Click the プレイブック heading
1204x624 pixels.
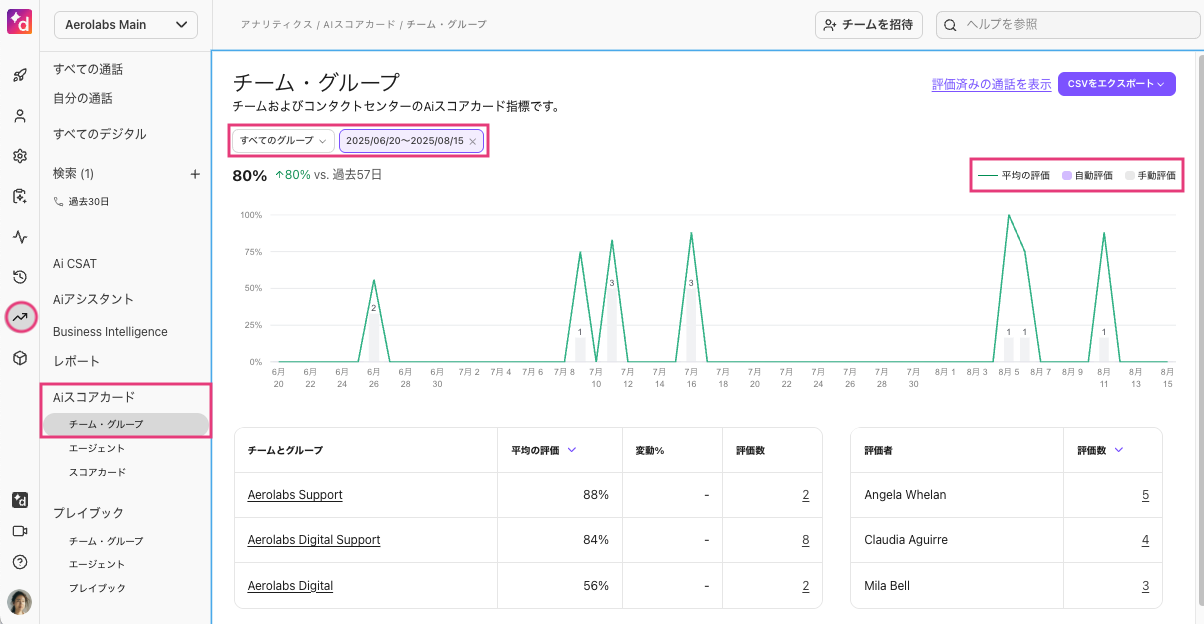point(88,513)
